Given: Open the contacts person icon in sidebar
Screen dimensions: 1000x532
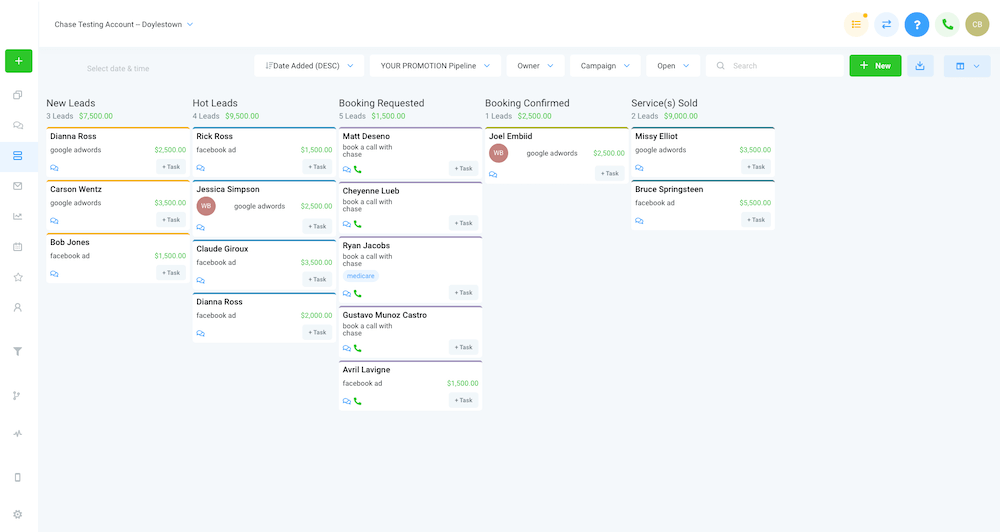Looking at the screenshot, I should (18, 307).
